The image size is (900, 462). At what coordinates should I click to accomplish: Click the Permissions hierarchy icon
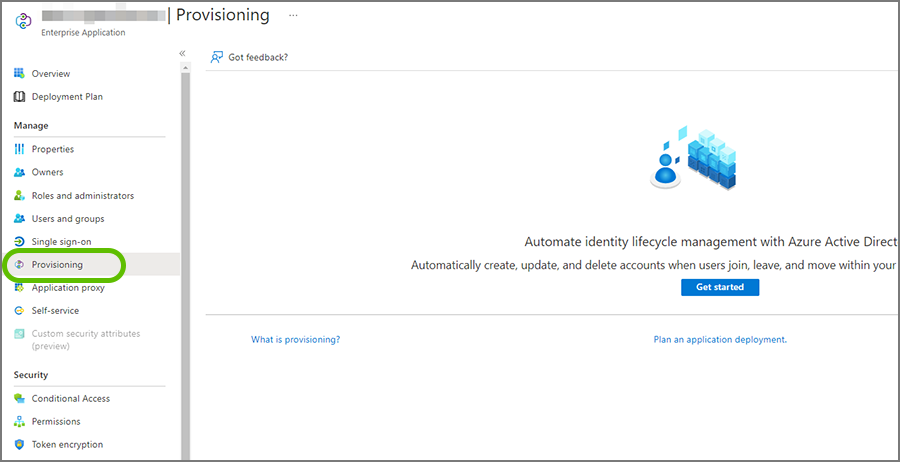pyautogui.click(x=20, y=421)
